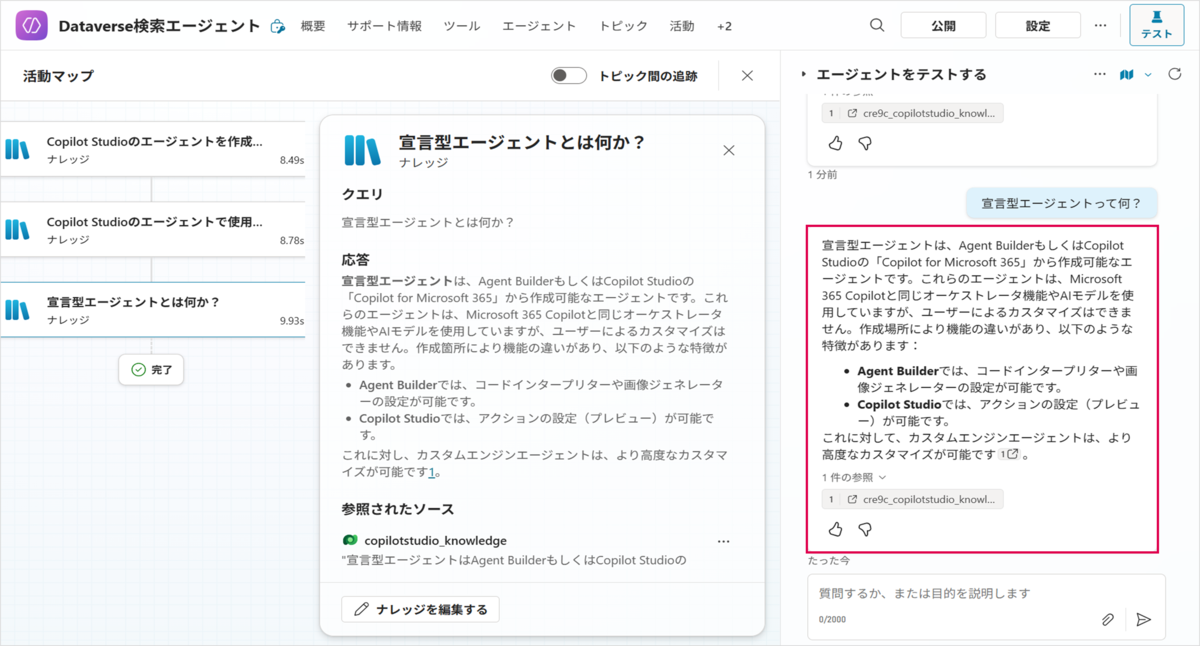This screenshot has width=1200, height=646.
Task: Open the top bar more options ellipsis
Action: (1100, 25)
